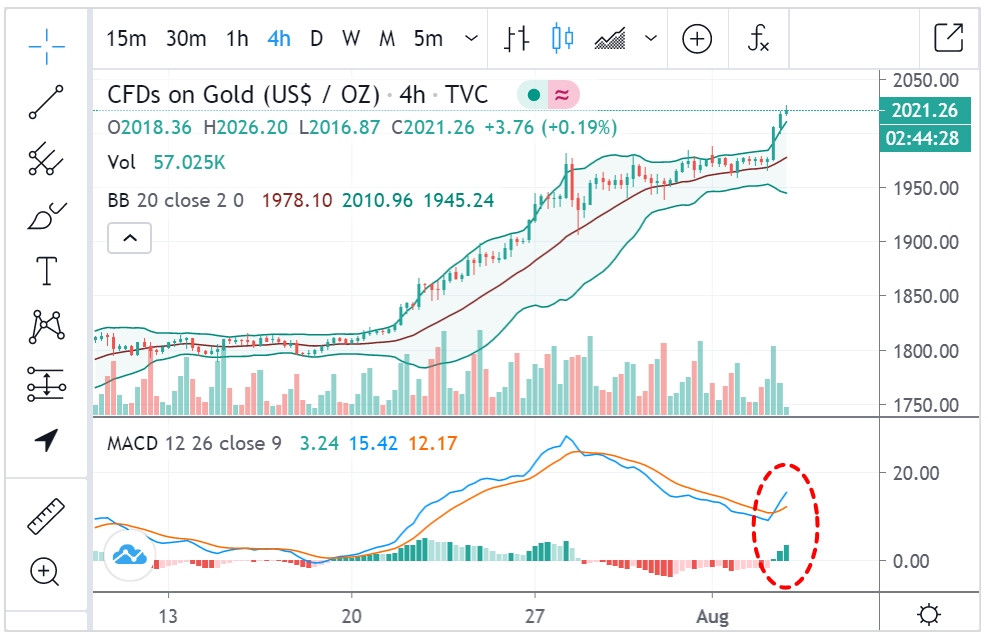This screenshot has width=988, height=639.
Task: Collapse the indicator legend chevron
Action: (x=129, y=238)
